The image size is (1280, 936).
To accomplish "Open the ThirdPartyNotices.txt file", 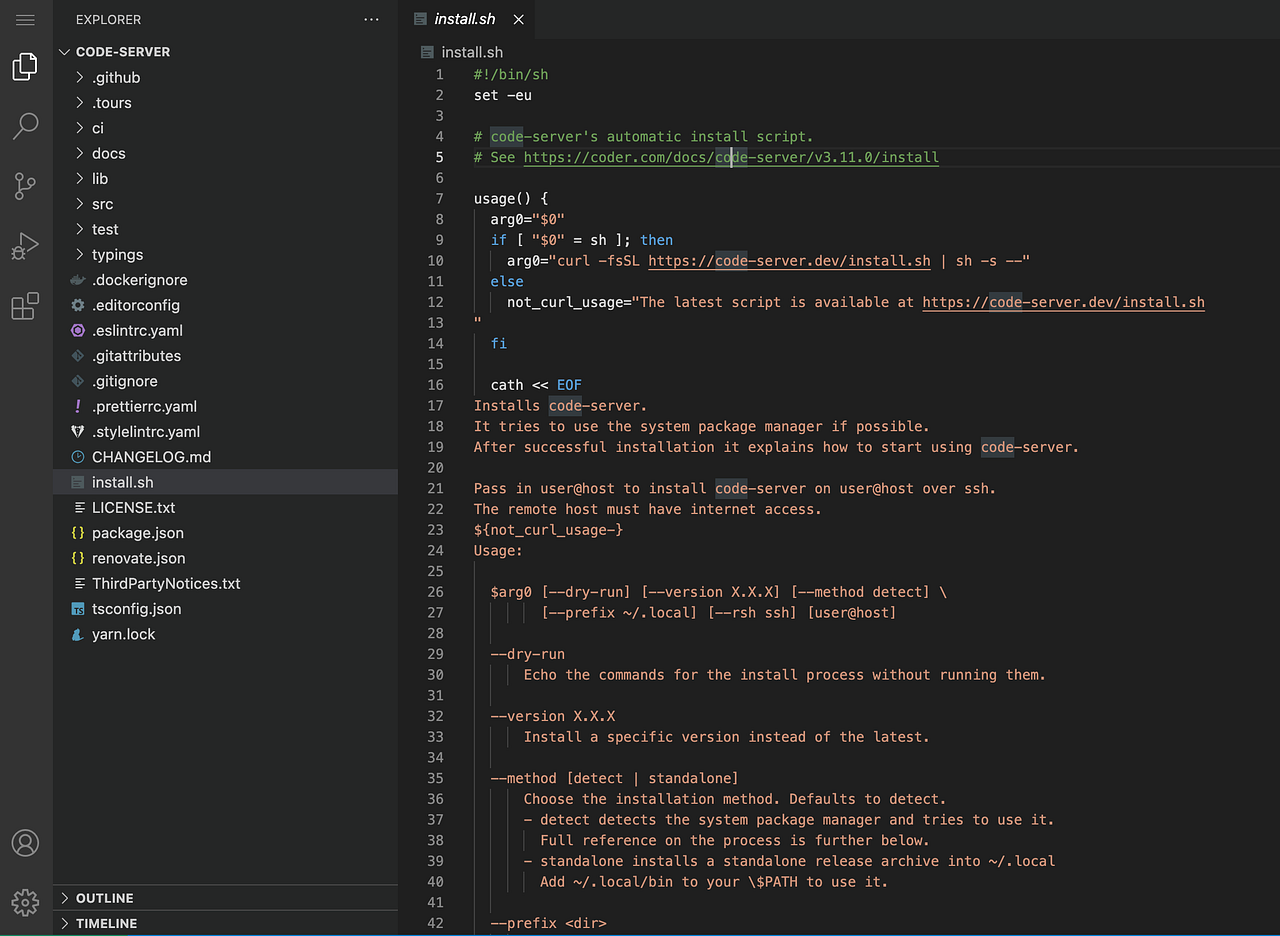I will (226, 584).
